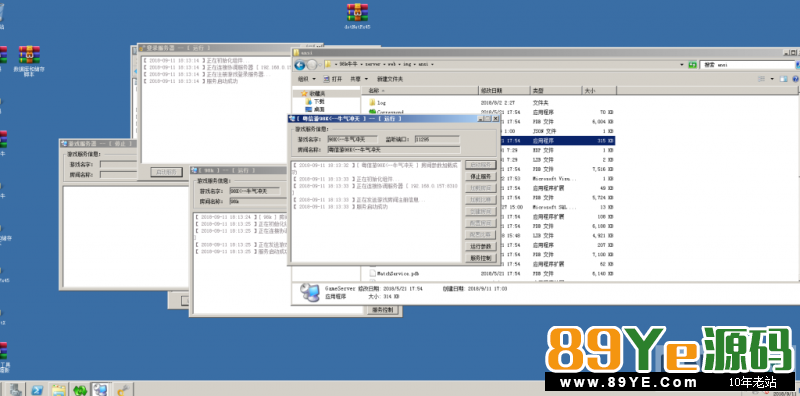Click the 停止服务 button in front server window
The width and height of the screenshot is (800, 396).
click(481, 177)
